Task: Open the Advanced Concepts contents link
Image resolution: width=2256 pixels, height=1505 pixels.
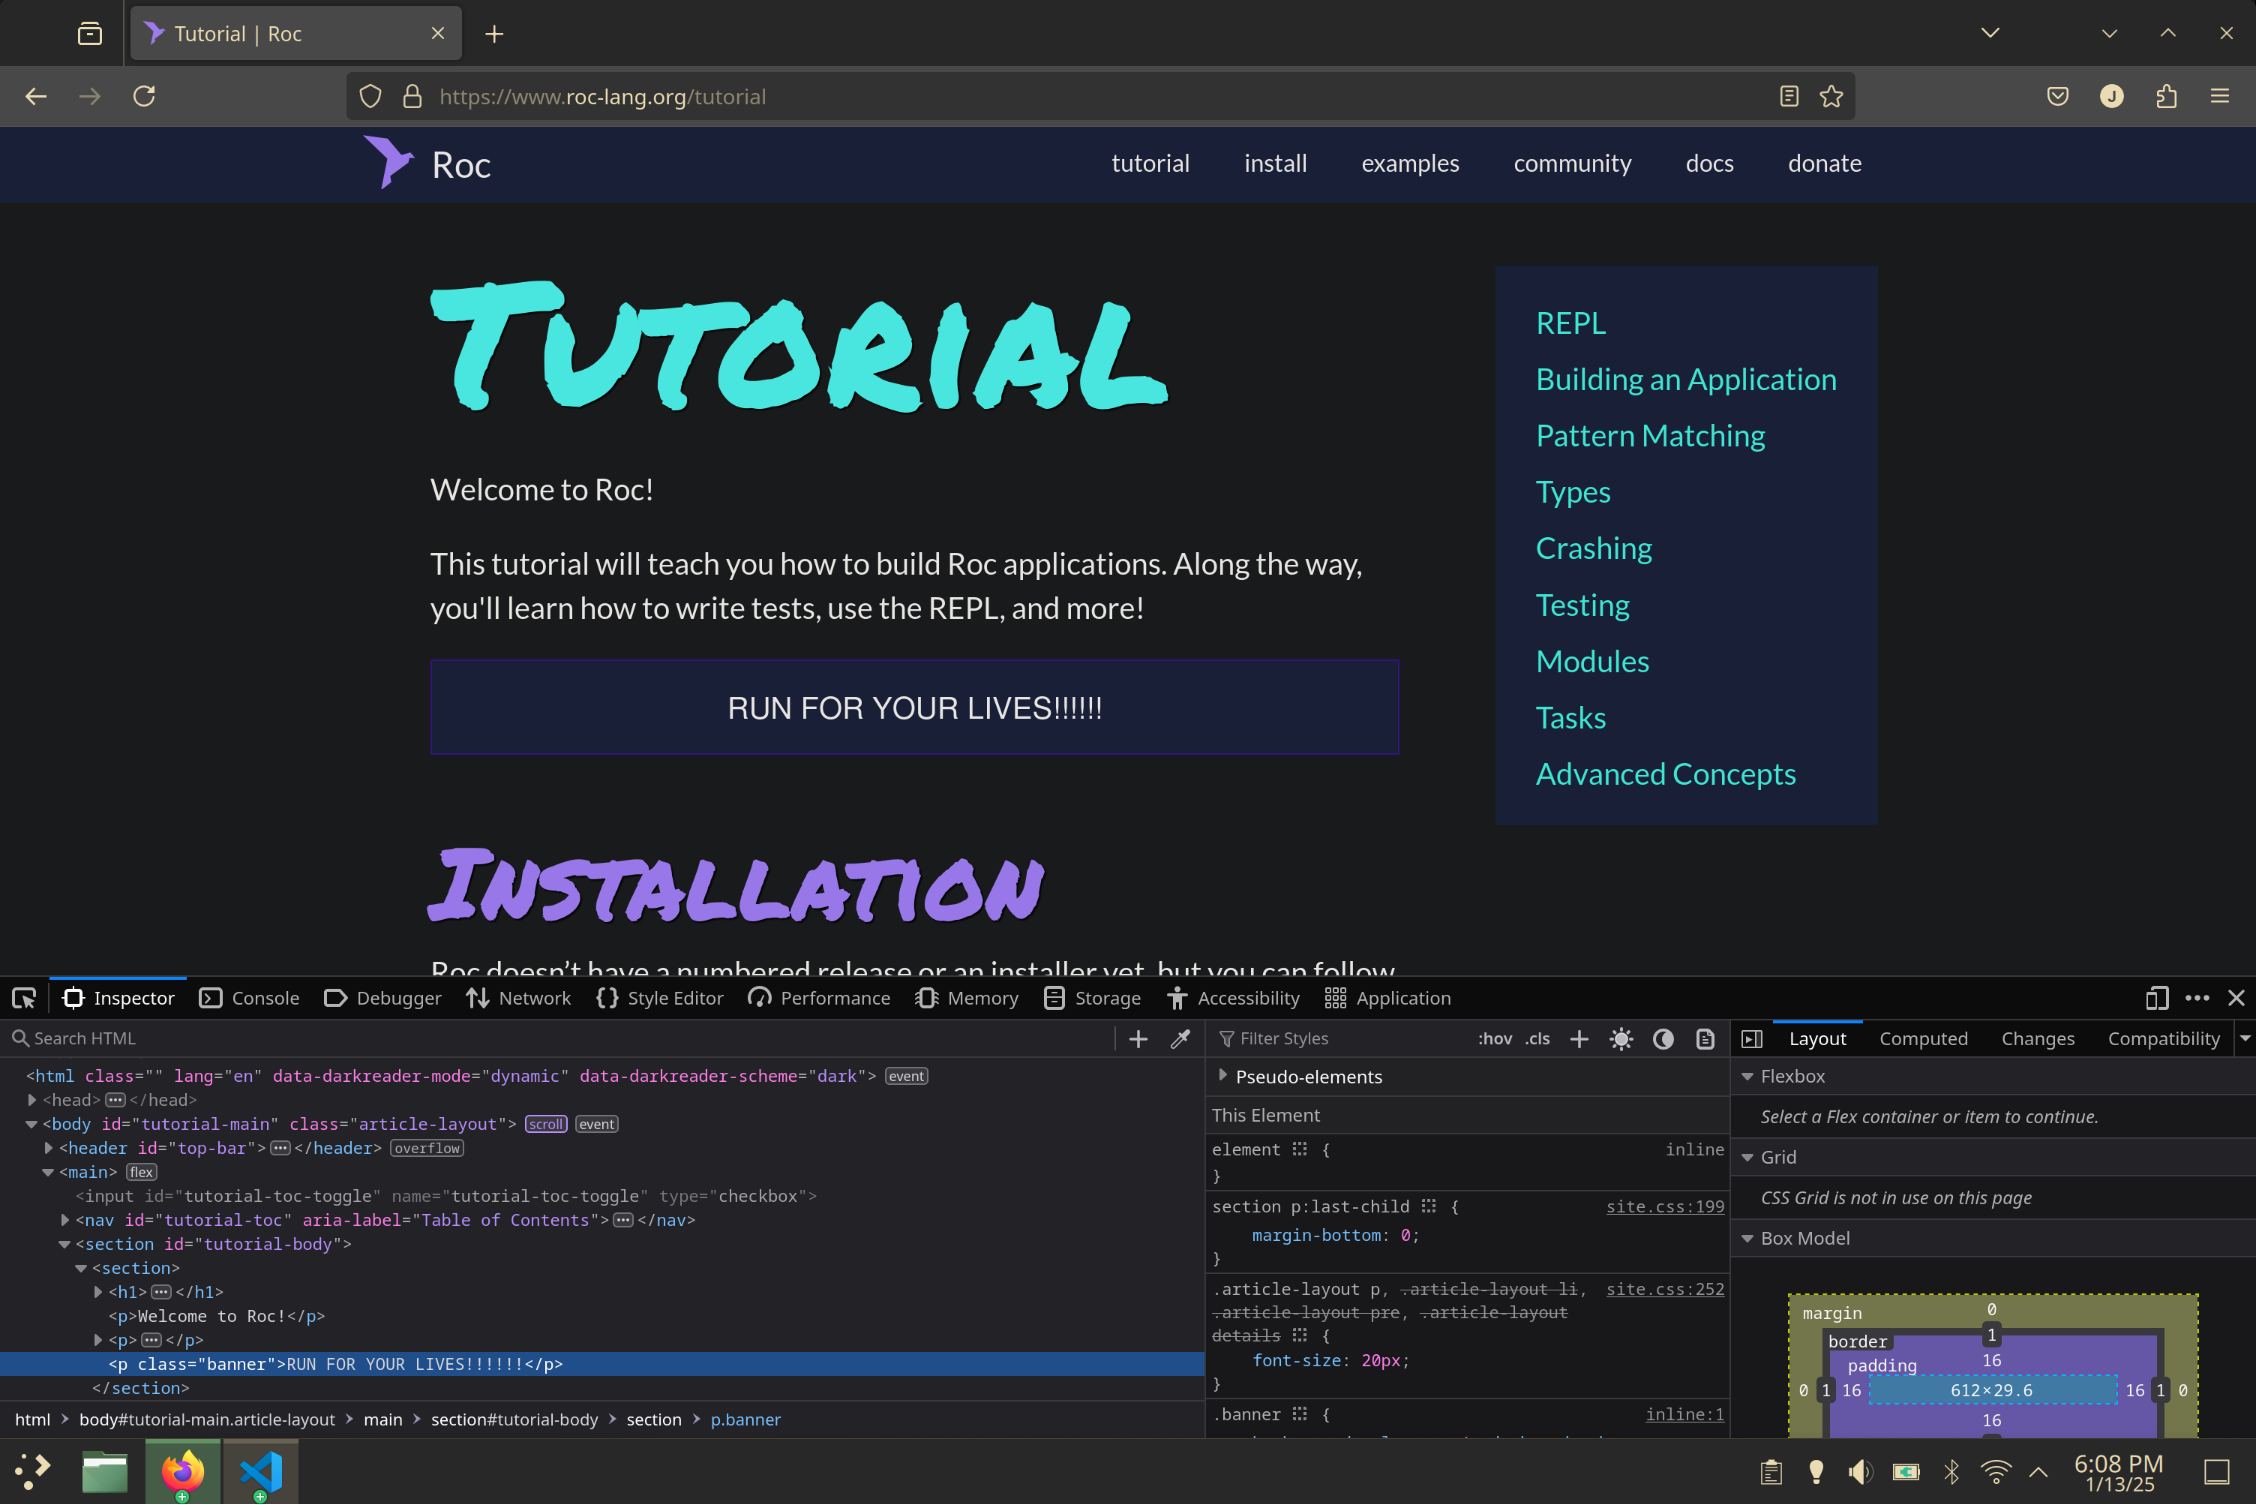Action: pos(1665,774)
